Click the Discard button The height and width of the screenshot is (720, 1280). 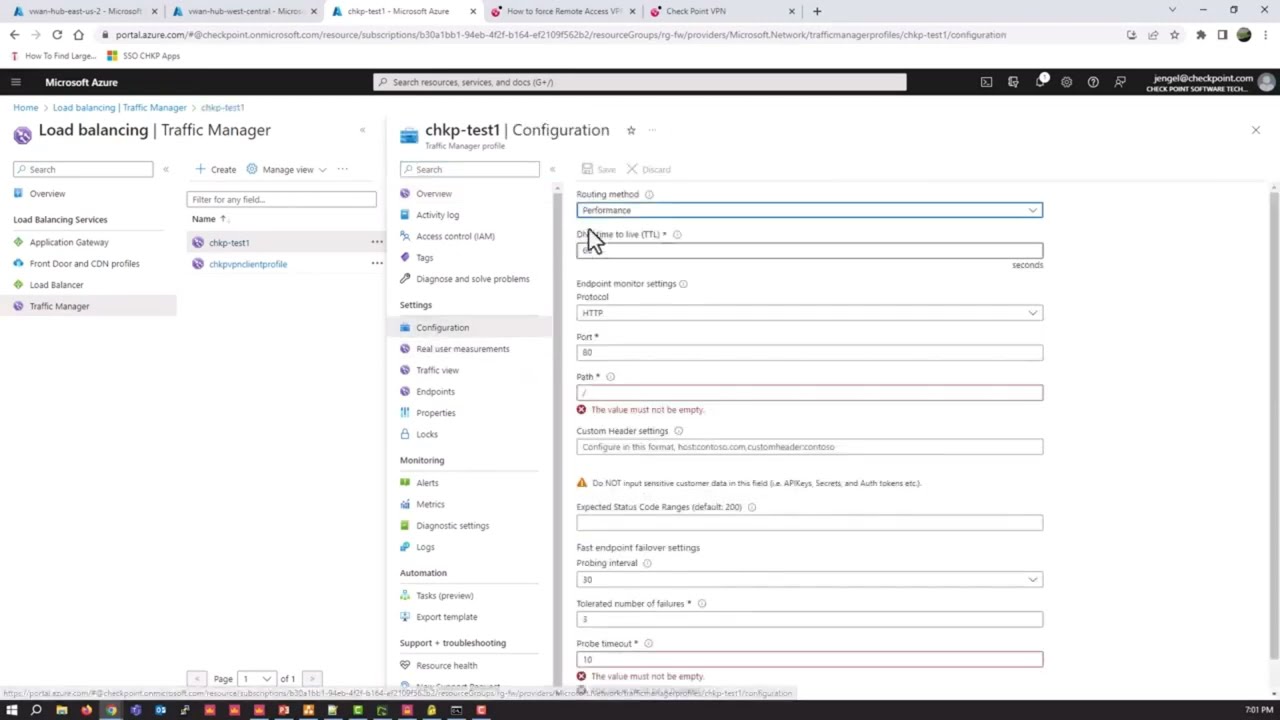[x=648, y=170]
